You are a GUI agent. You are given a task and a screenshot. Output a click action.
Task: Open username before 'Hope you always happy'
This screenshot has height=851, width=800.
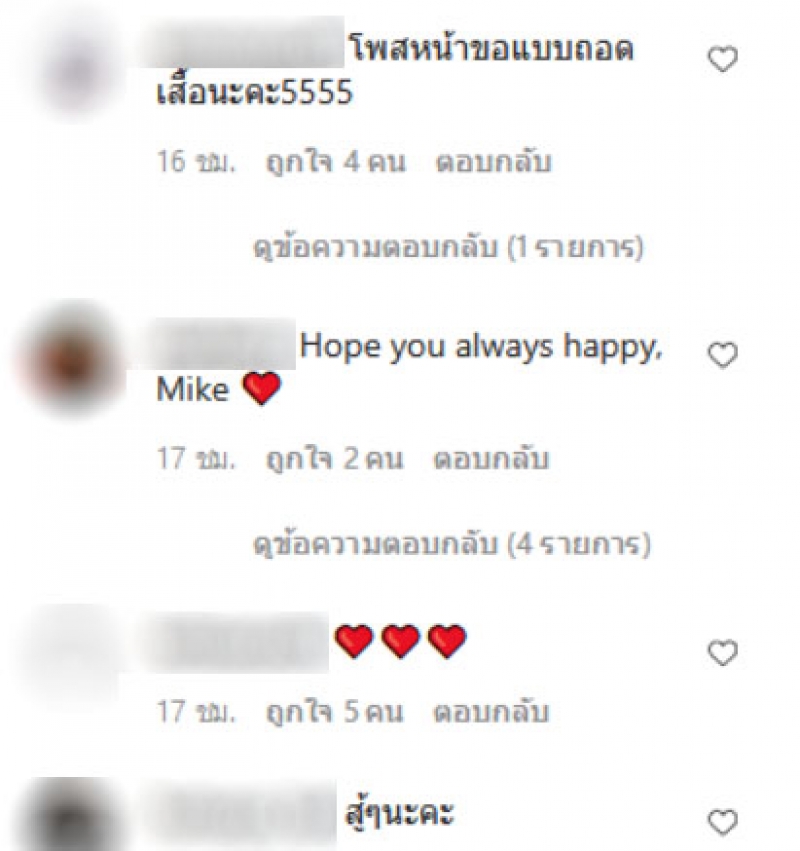(214, 345)
